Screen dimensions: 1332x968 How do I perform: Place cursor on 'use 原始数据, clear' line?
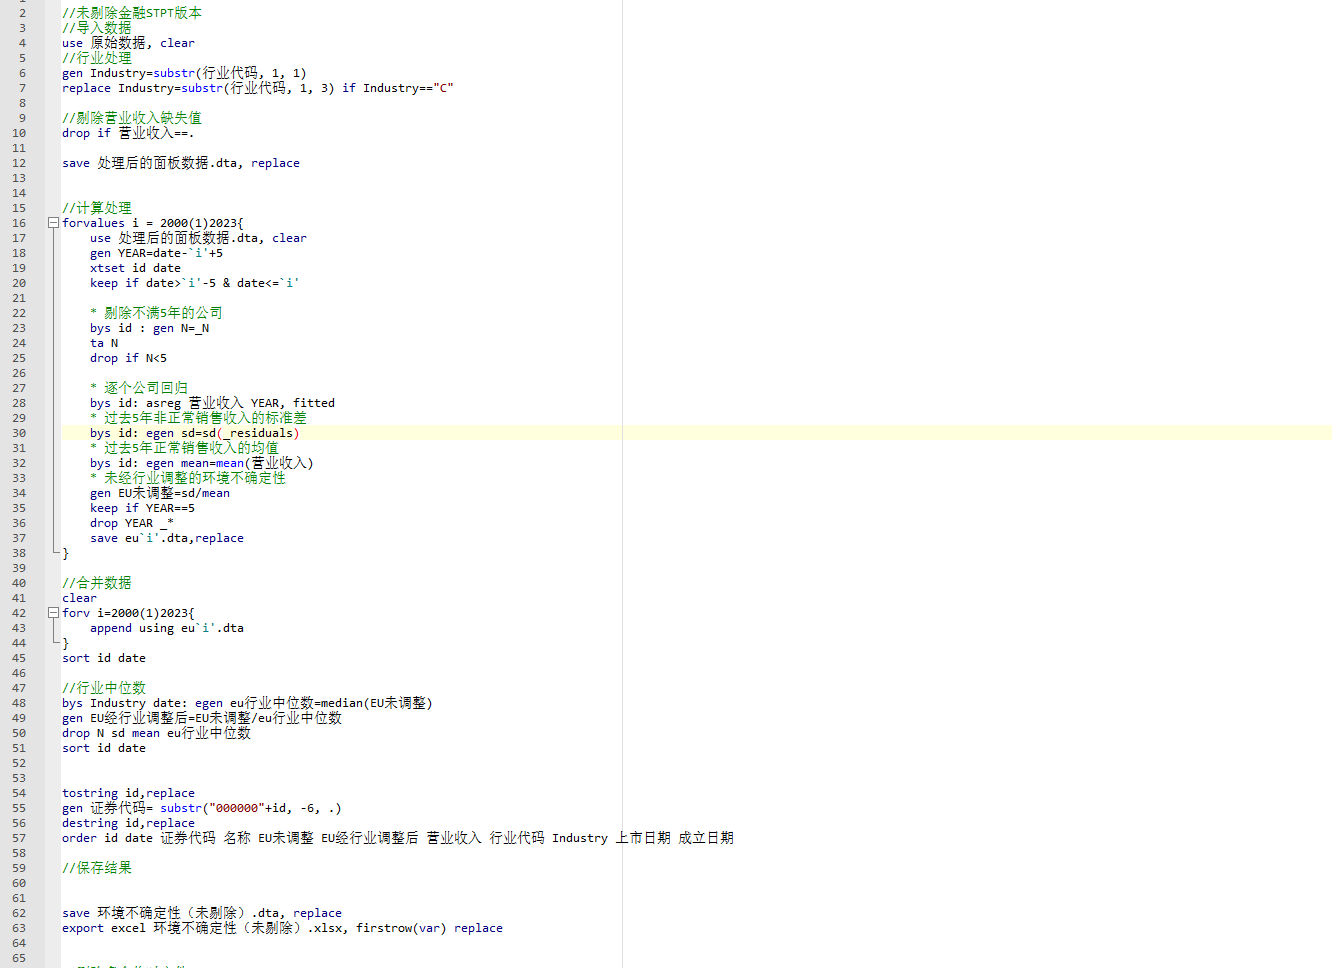coord(128,43)
